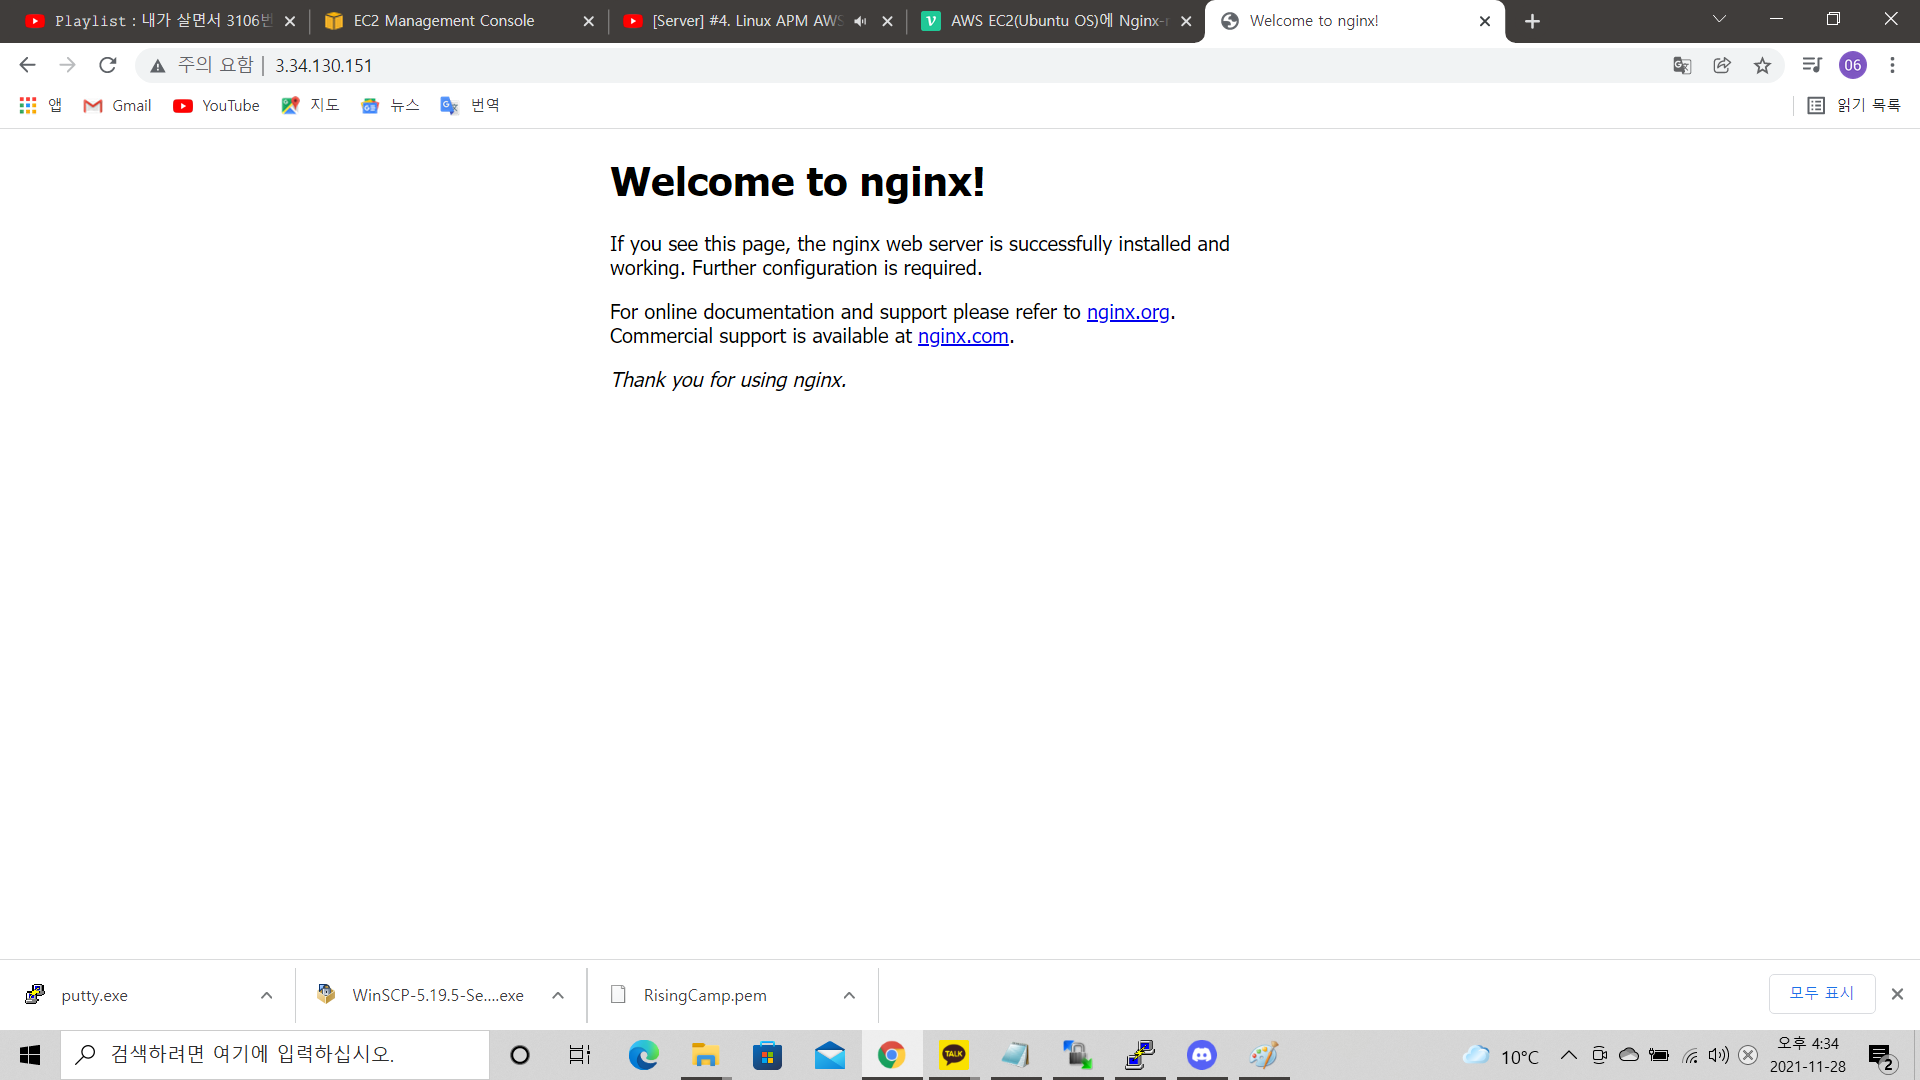Open the nginx.org link
The height and width of the screenshot is (1080, 1920).
(x=1127, y=312)
